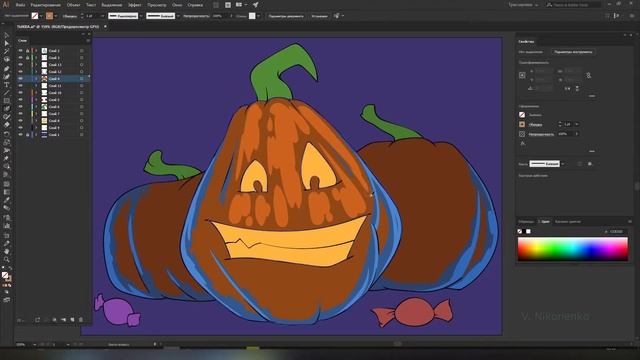Image resolution: width=640 pixels, height=360 pixels.
Task: Click the Установки button
Action: (x=320, y=16)
